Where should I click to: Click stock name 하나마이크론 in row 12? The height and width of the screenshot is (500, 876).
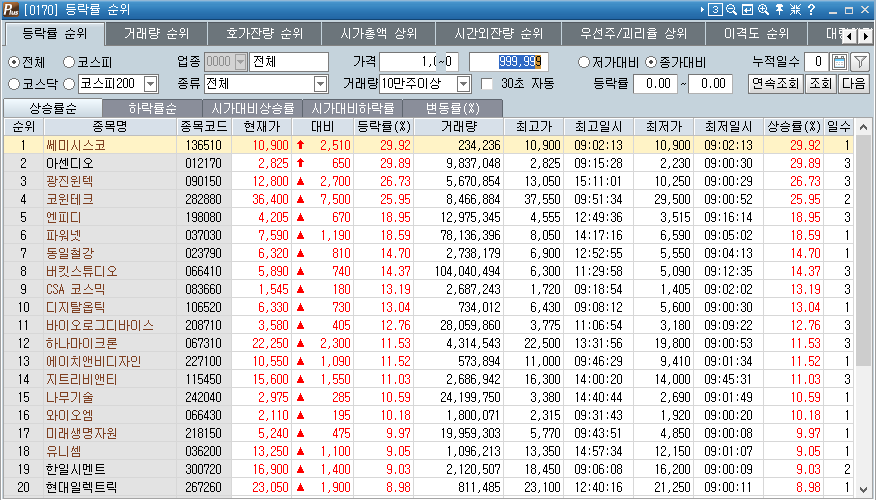[82, 343]
